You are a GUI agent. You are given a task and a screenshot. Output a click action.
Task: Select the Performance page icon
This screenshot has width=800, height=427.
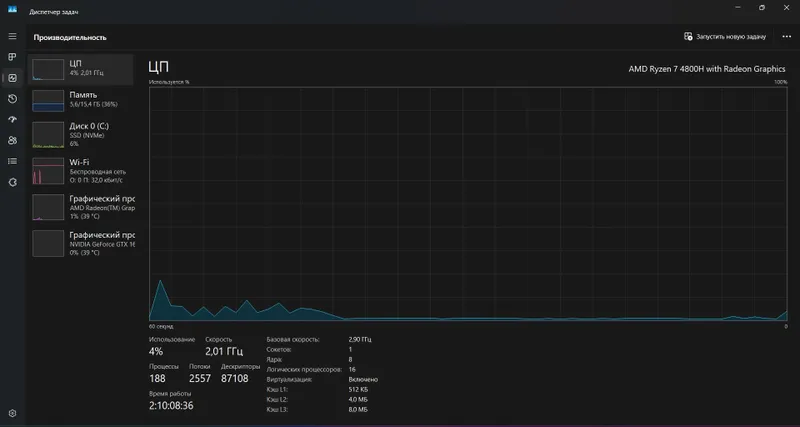click(12, 78)
